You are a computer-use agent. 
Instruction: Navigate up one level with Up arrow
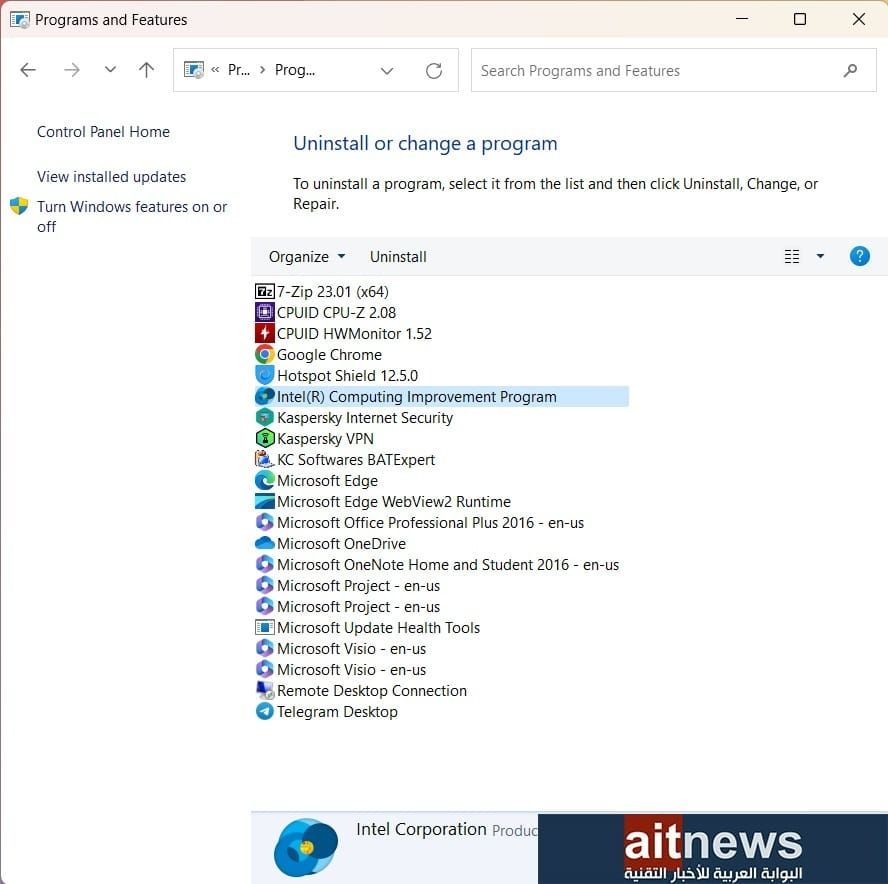tap(147, 70)
